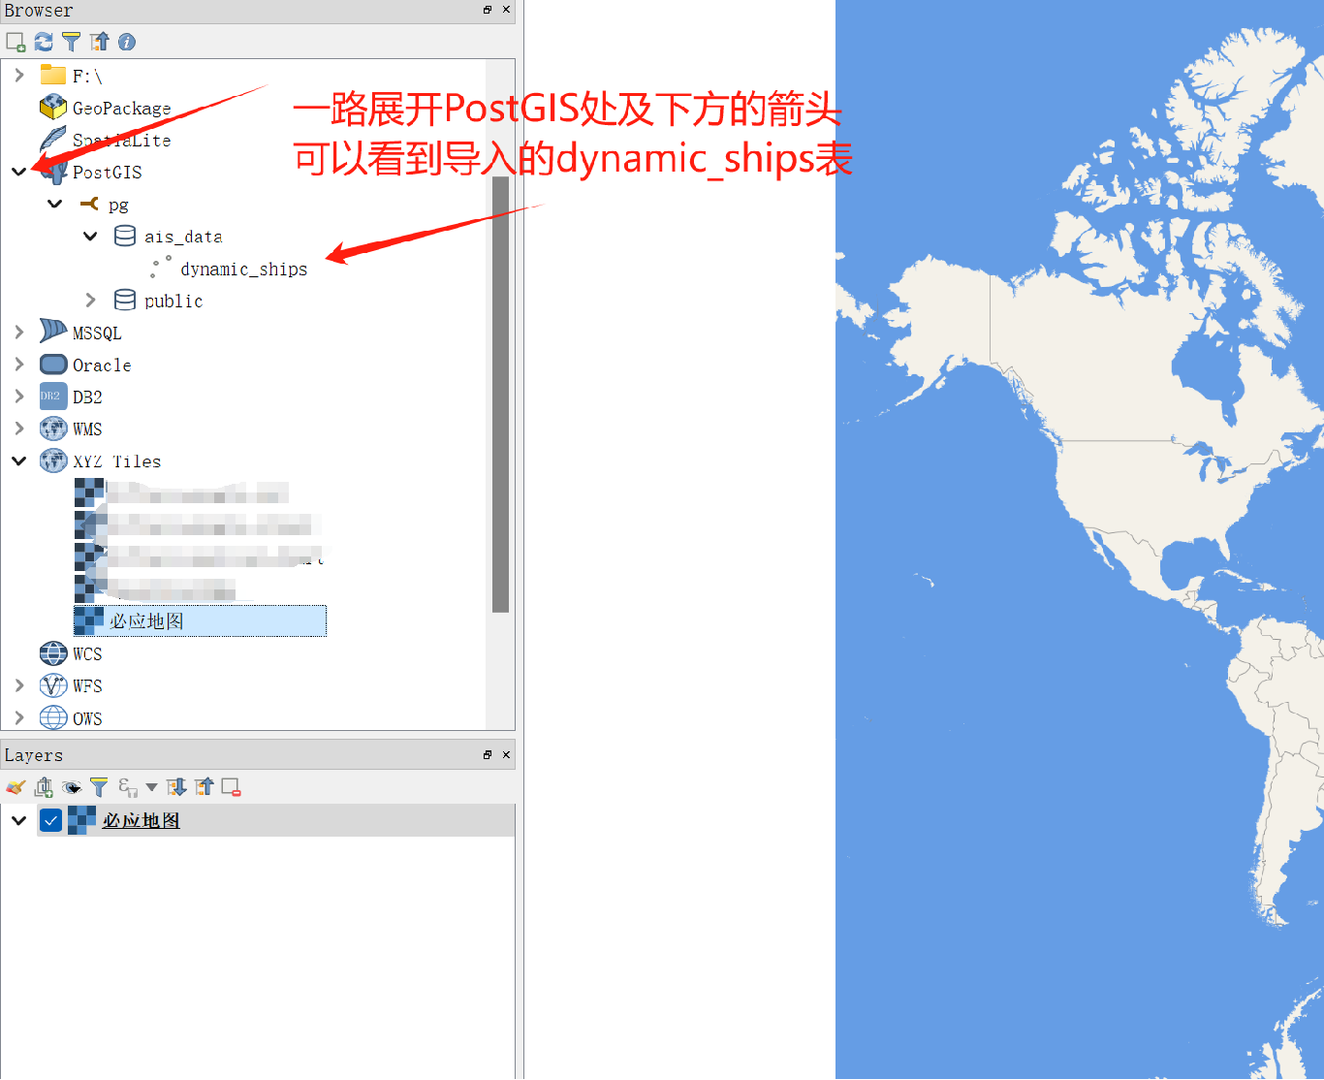Toggle visibility checkbox of 必应地图 layer
The image size is (1324, 1080).
[x=51, y=821]
